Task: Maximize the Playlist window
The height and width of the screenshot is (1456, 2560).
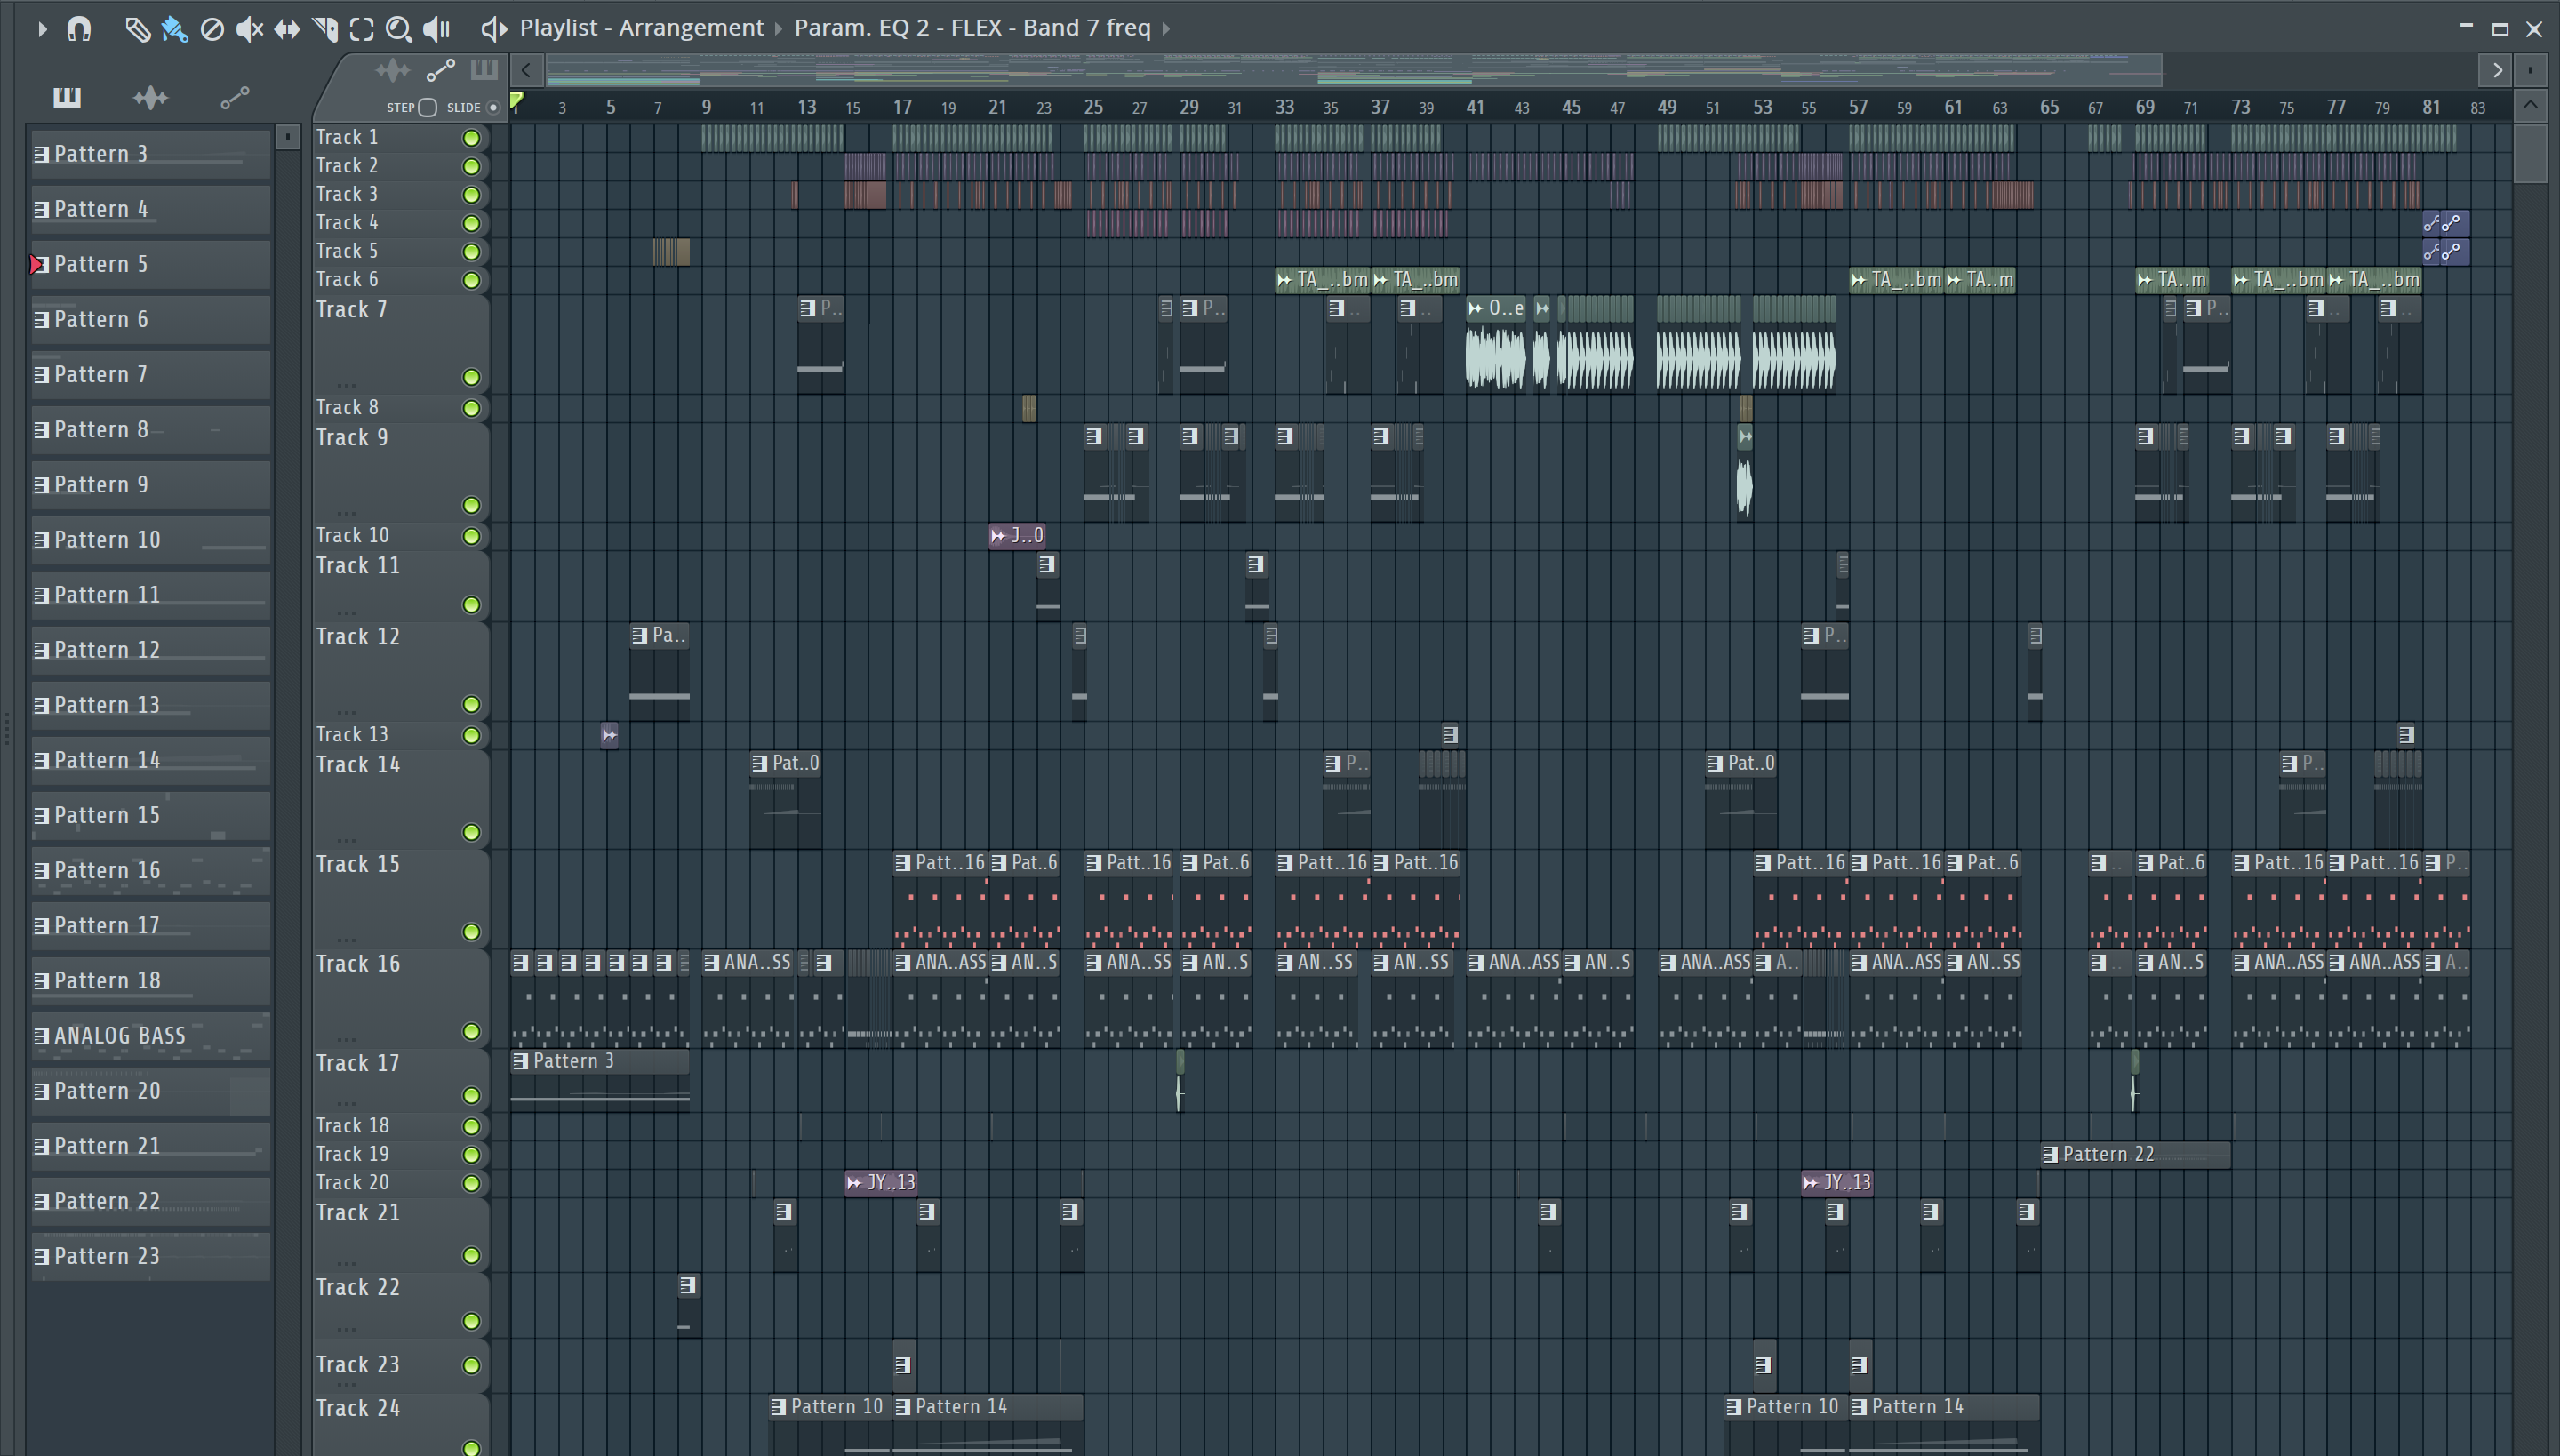Action: 2500,29
